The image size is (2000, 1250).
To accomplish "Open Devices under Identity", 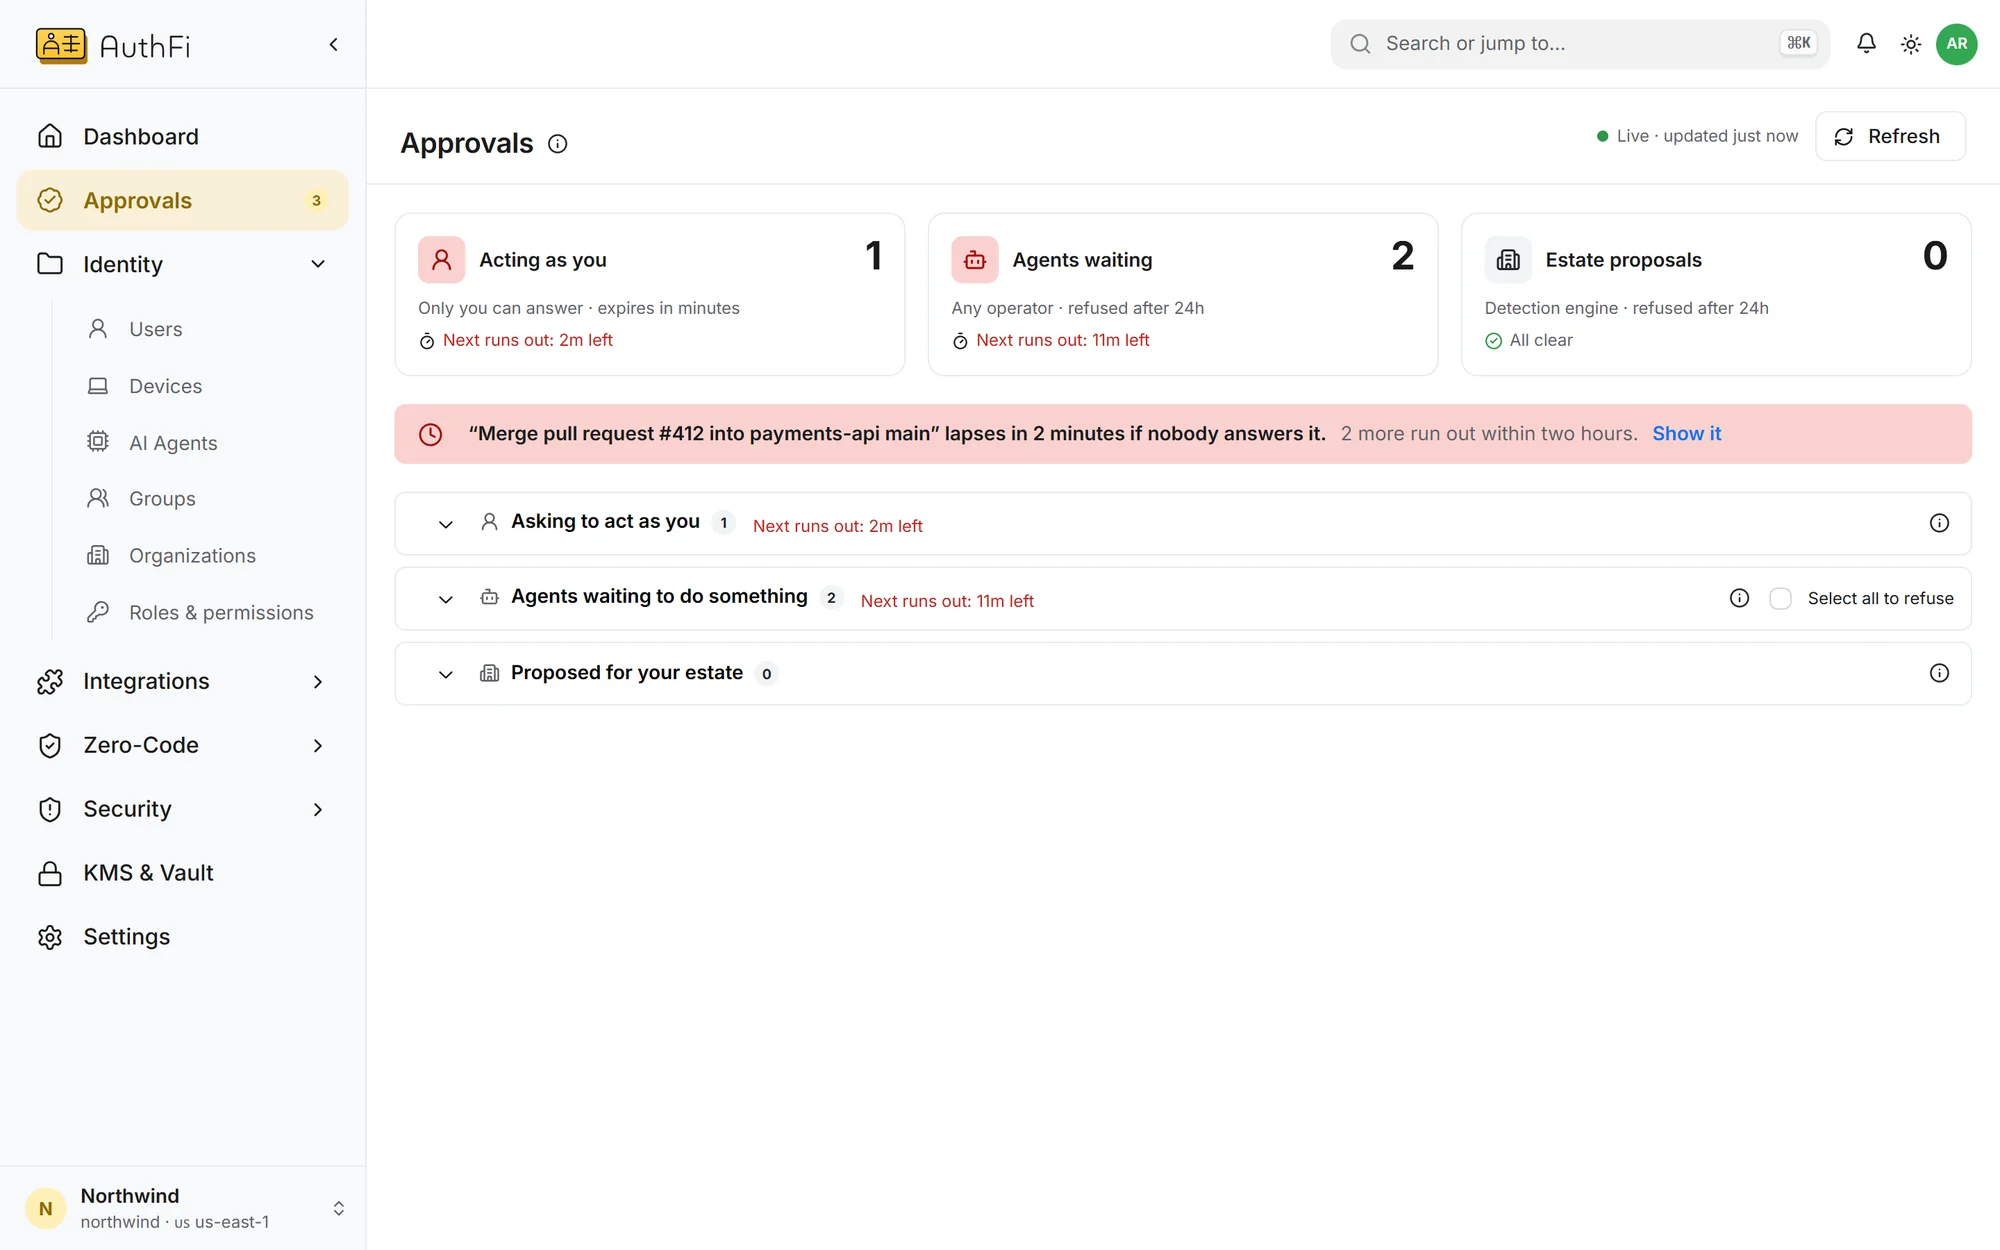I will [x=207, y=386].
